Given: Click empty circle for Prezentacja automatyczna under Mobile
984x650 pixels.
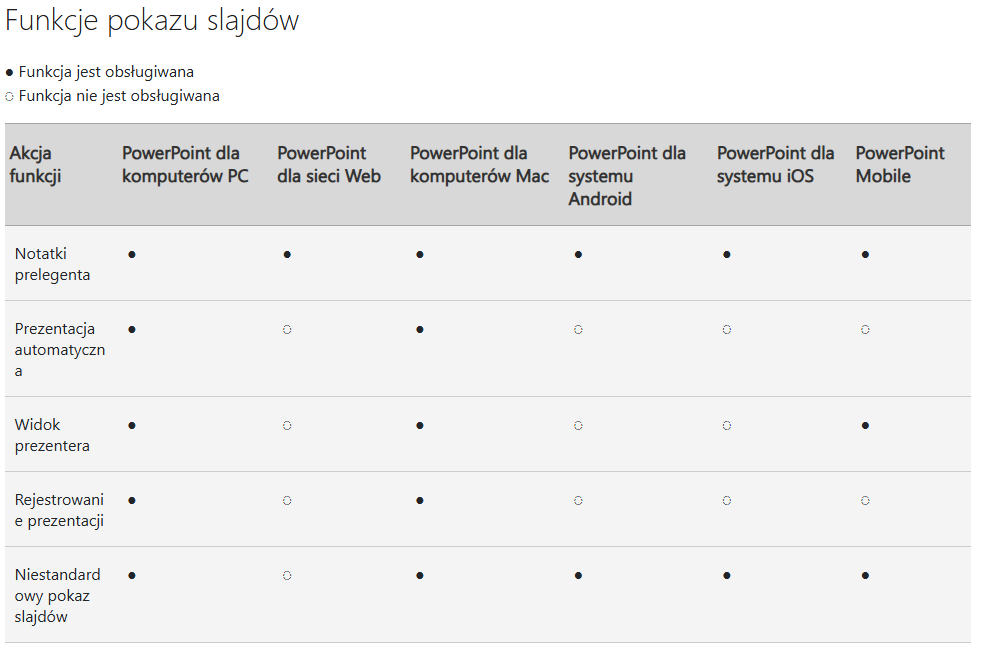Looking at the screenshot, I should pos(865,329).
